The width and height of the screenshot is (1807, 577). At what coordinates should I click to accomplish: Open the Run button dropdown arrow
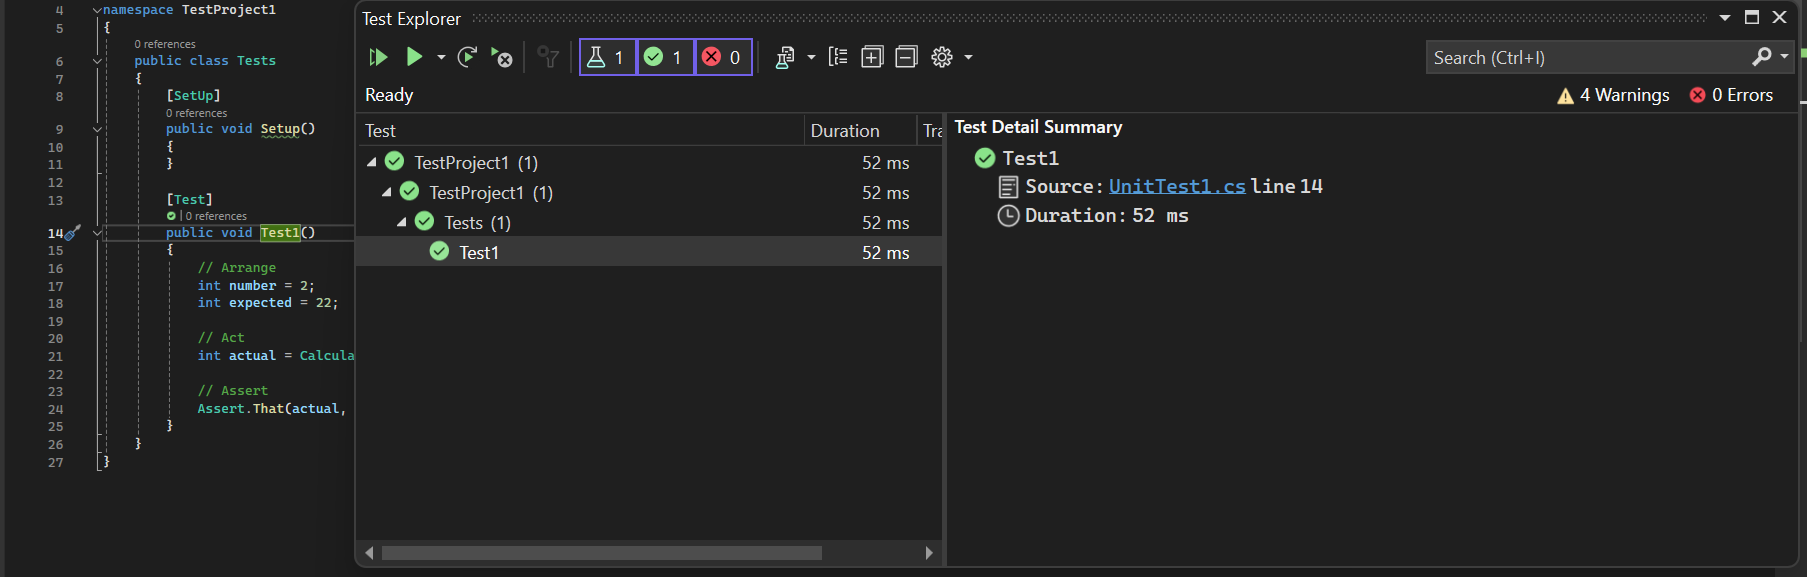pos(441,57)
